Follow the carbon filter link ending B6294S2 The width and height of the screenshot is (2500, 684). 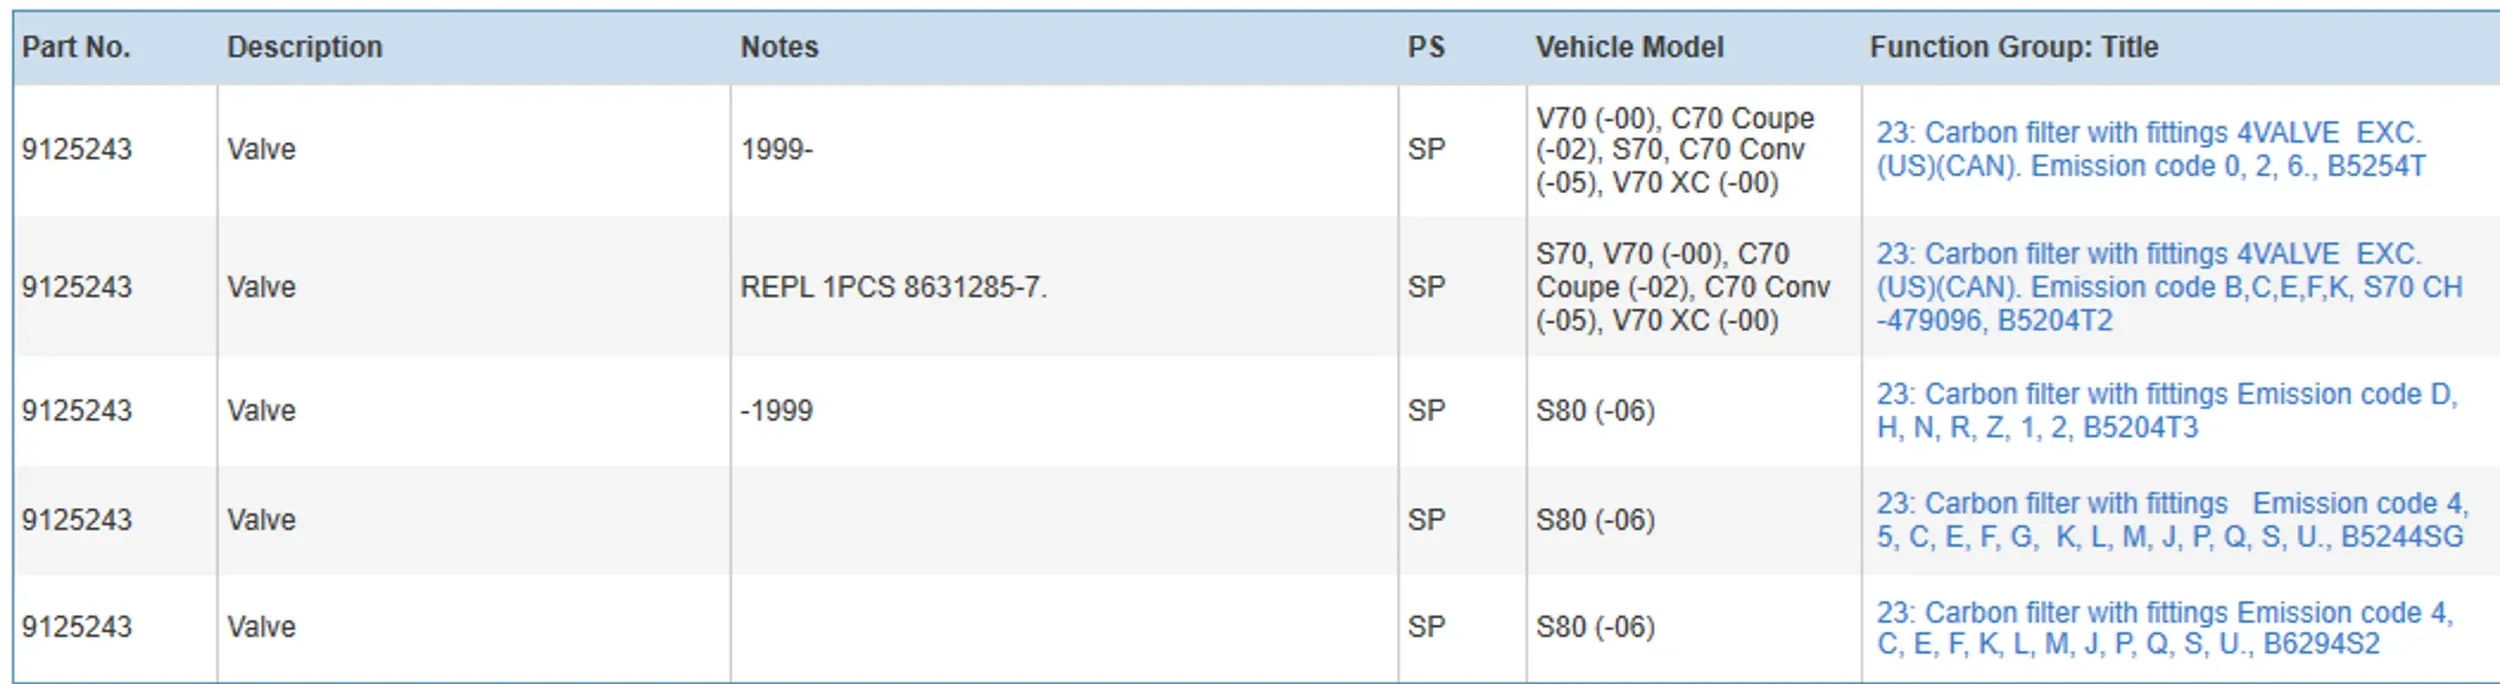click(2164, 628)
